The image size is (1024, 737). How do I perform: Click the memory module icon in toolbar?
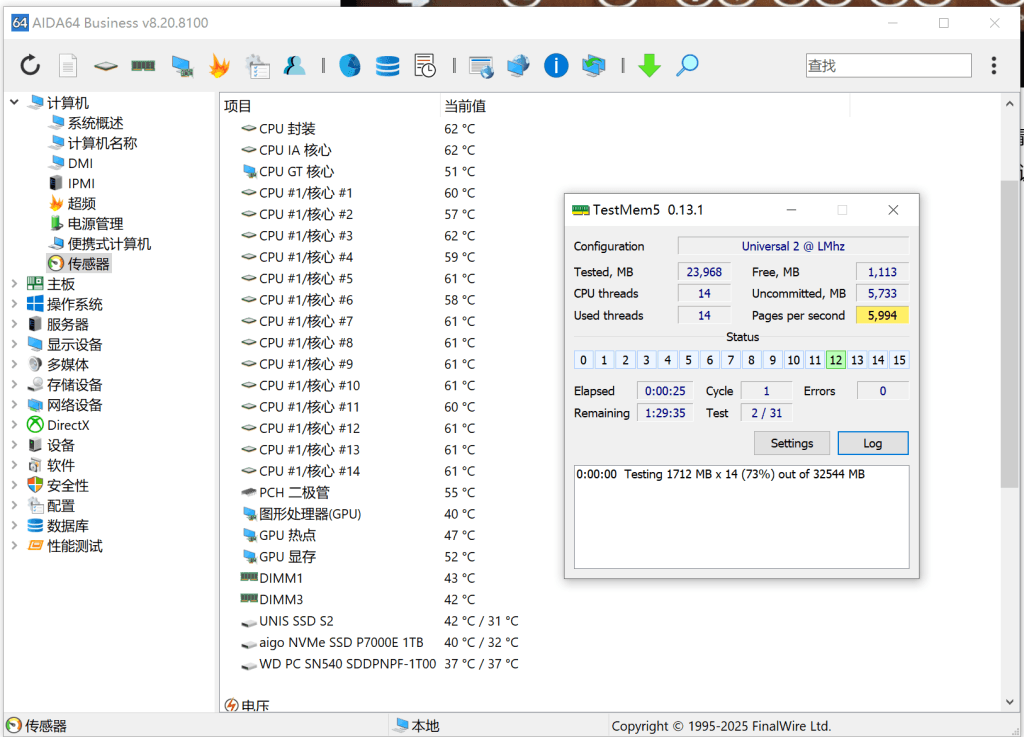143,65
